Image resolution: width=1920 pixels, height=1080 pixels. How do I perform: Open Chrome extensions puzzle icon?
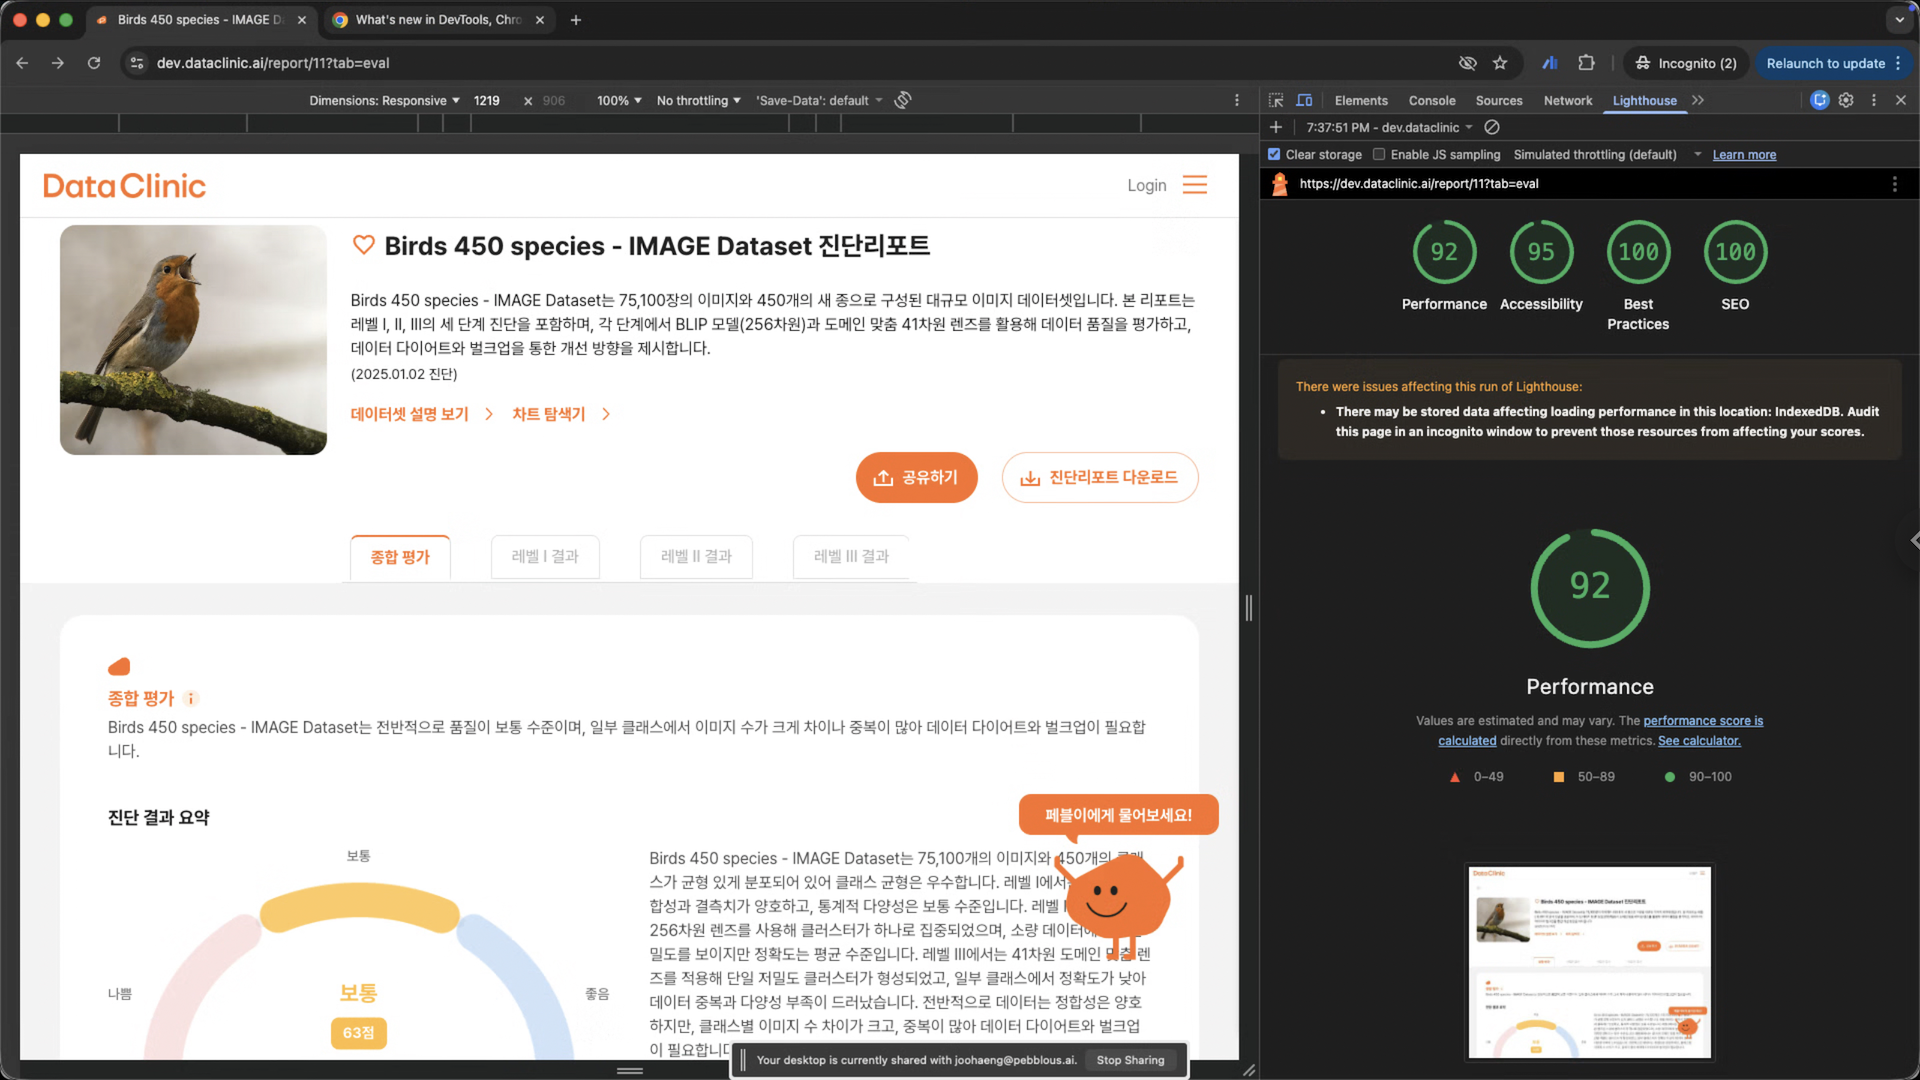1586,62
